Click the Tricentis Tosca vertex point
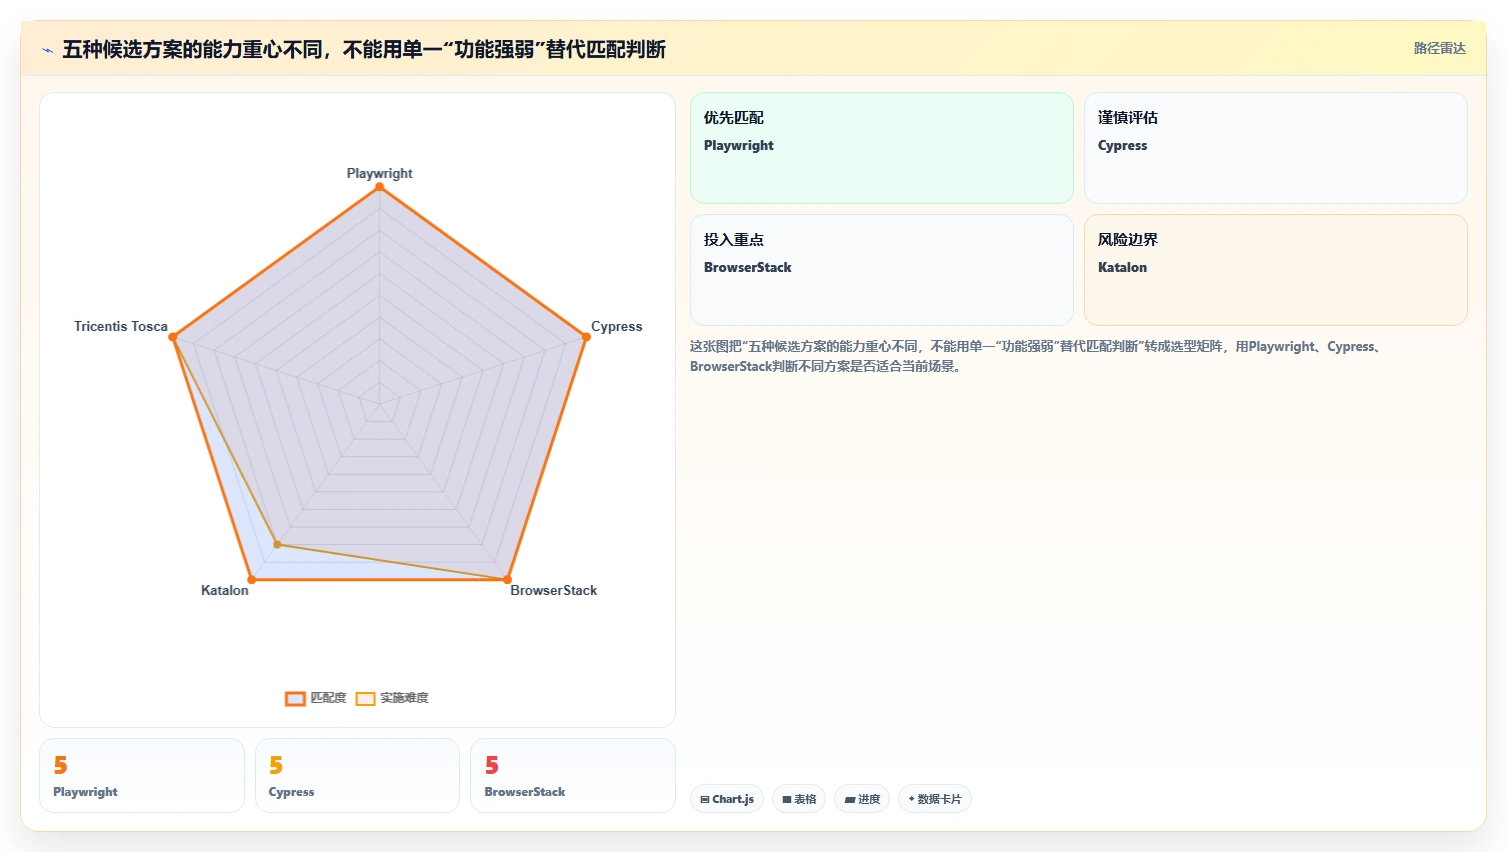 [x=173, y=337]
